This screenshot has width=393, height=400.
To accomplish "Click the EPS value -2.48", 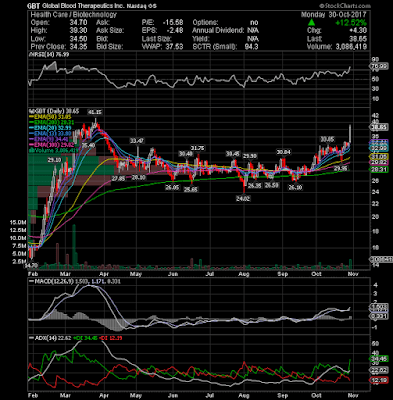I will click(x=175, y=31).
